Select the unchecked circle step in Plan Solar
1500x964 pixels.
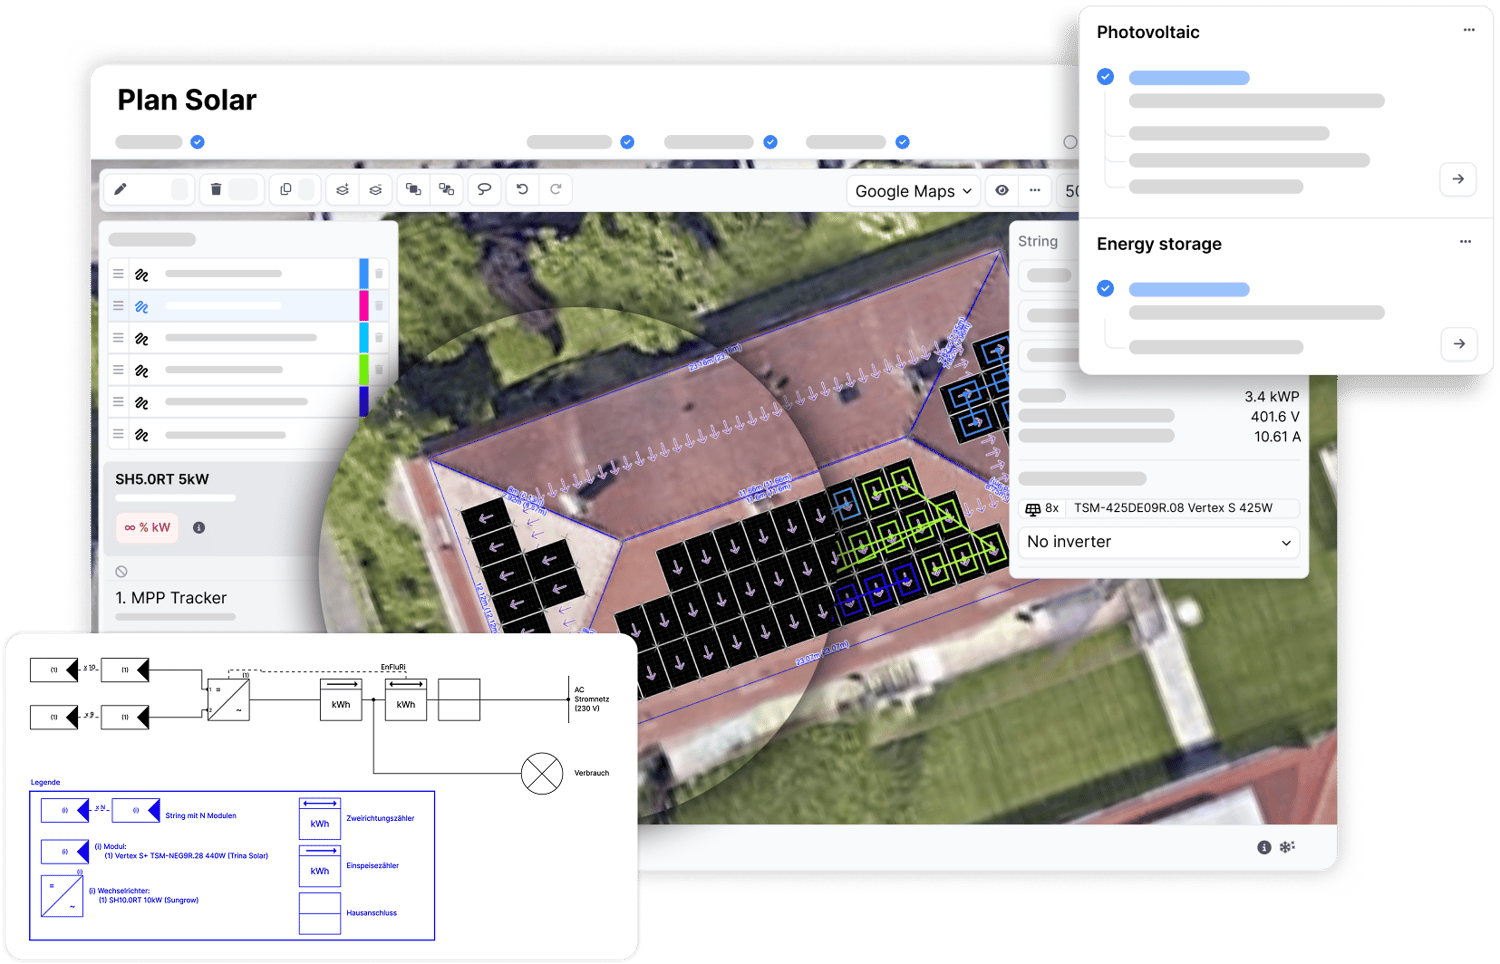(x=1070, y=142)
